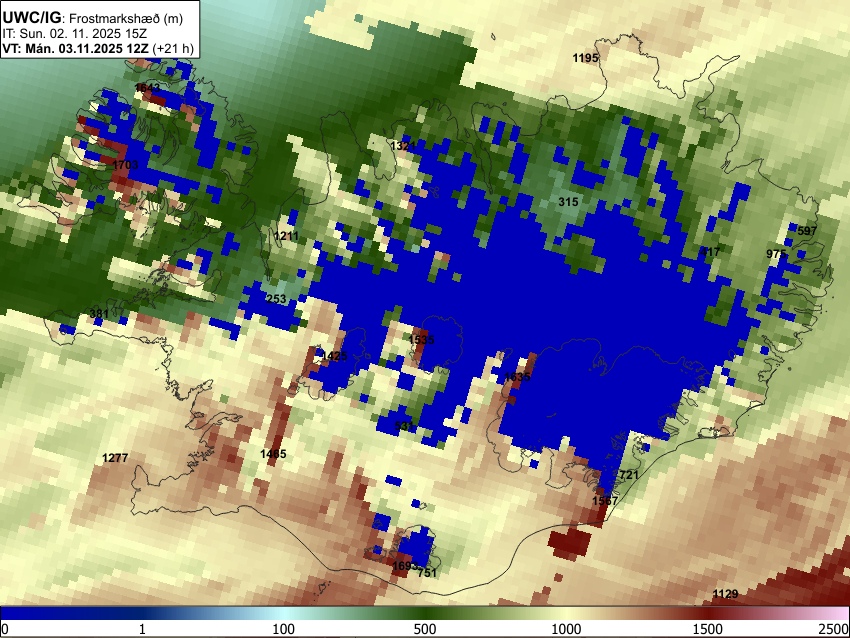The width and height of the screenshot is (850, 638).
Task: Select the 500 legend tick label
Action: pos(424,629)
